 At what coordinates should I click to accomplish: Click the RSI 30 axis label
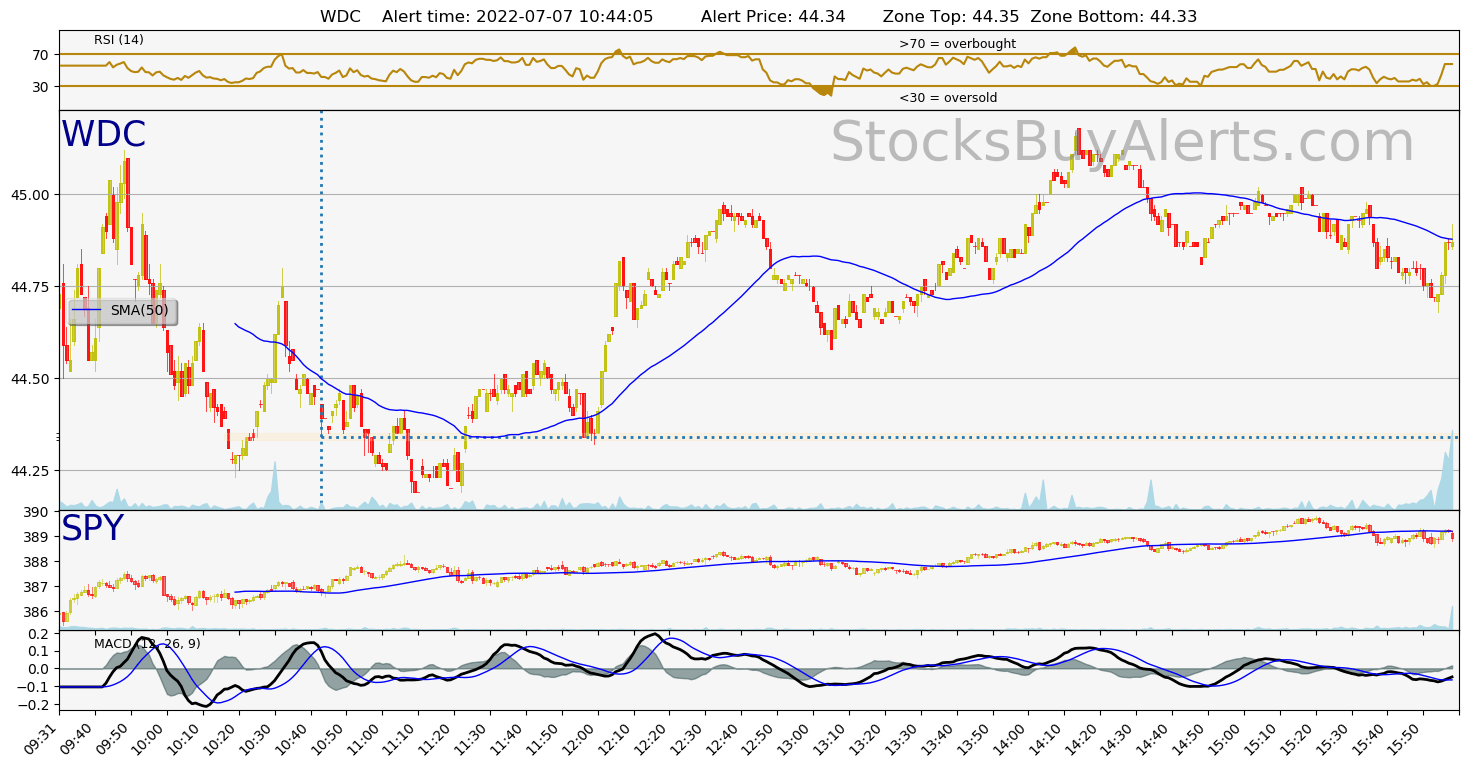click(x=41, y=87)
